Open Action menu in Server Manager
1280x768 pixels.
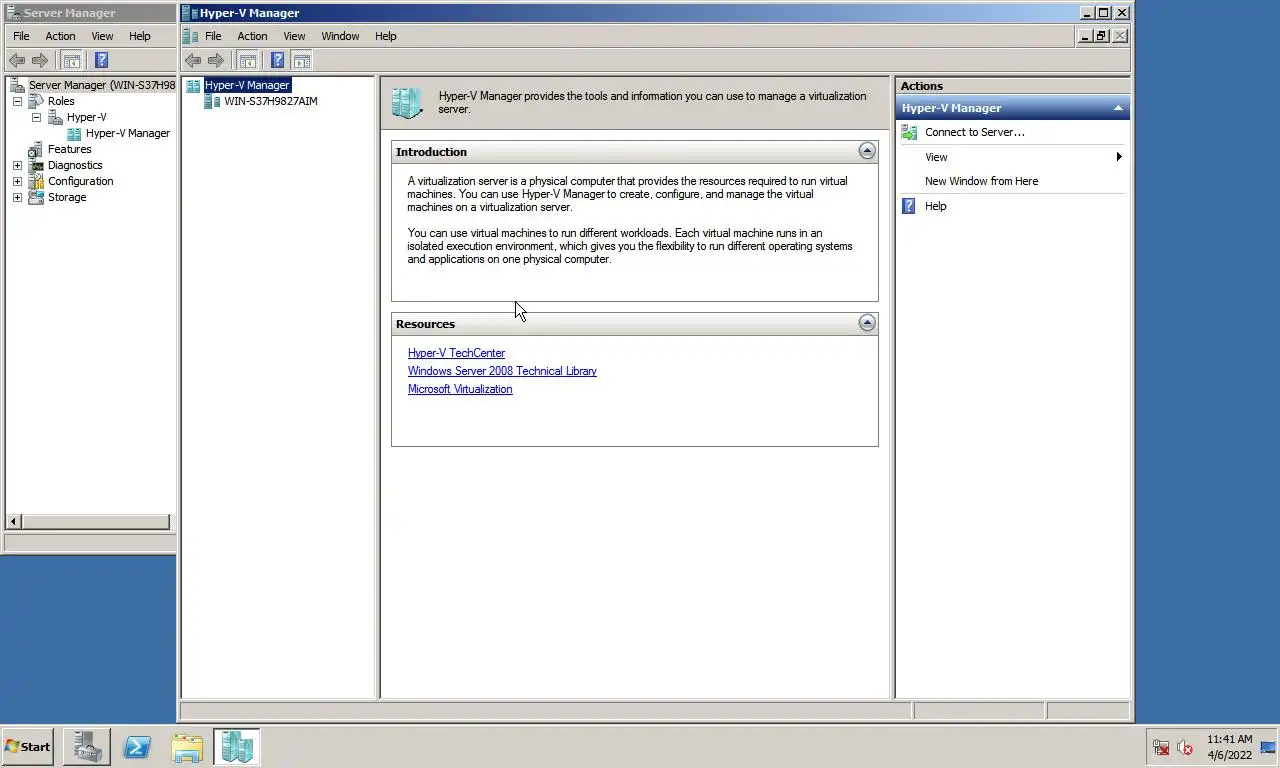point(60,36)
